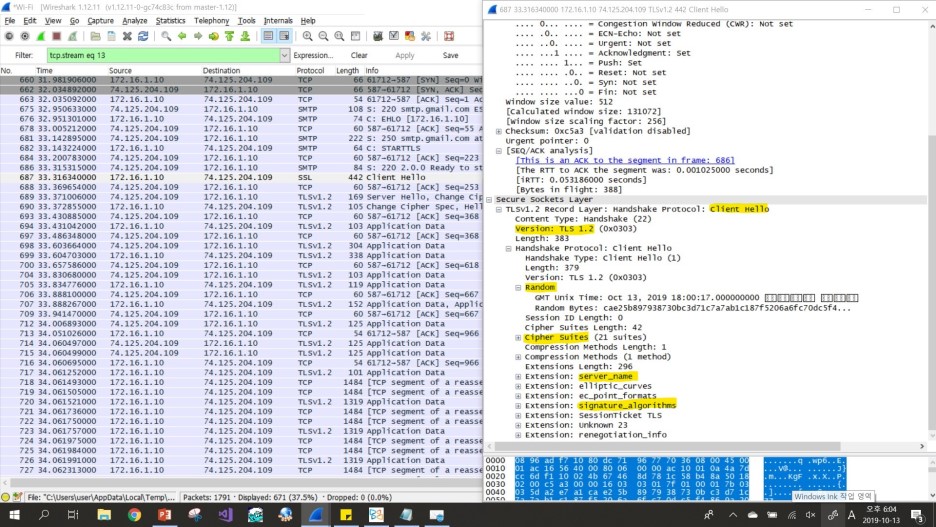The height and width of the screenshot is (527, 936).
Task: Select packet 682 STARTTLS row
Action: (x=241, y=148)
